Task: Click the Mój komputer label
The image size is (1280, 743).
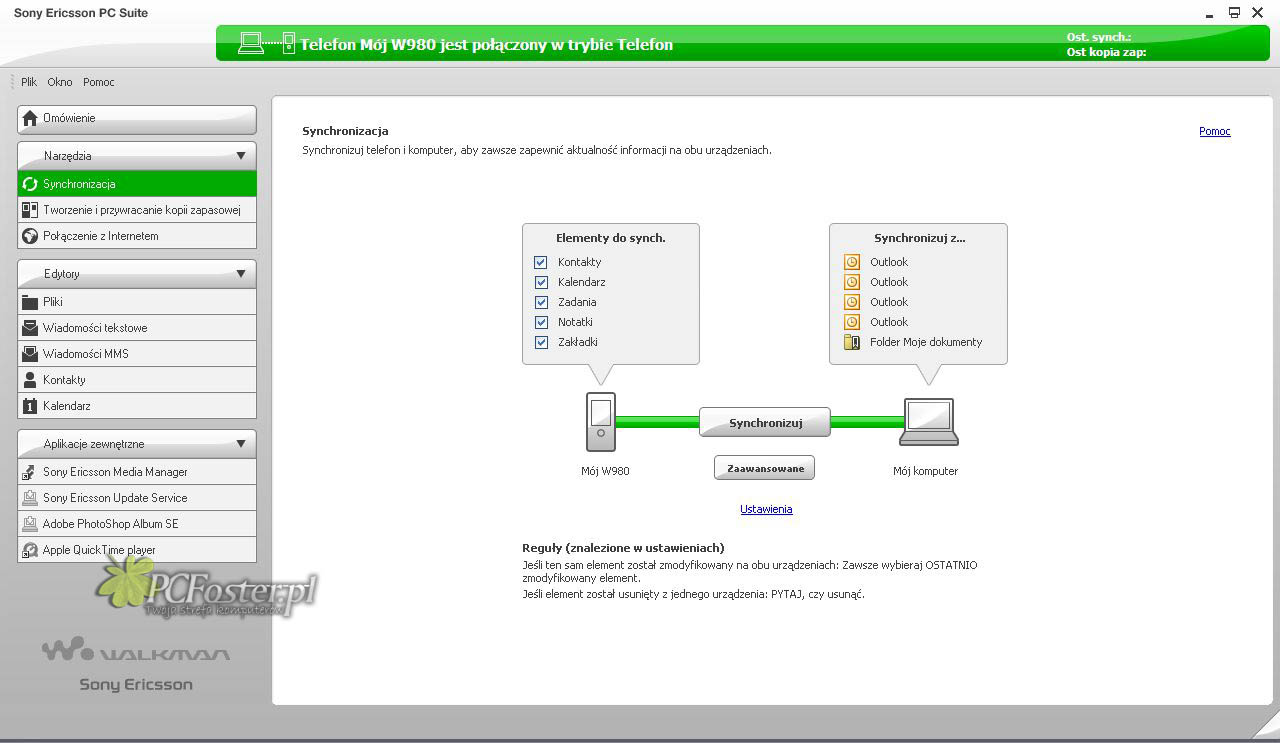Action: tap(926, 471)
